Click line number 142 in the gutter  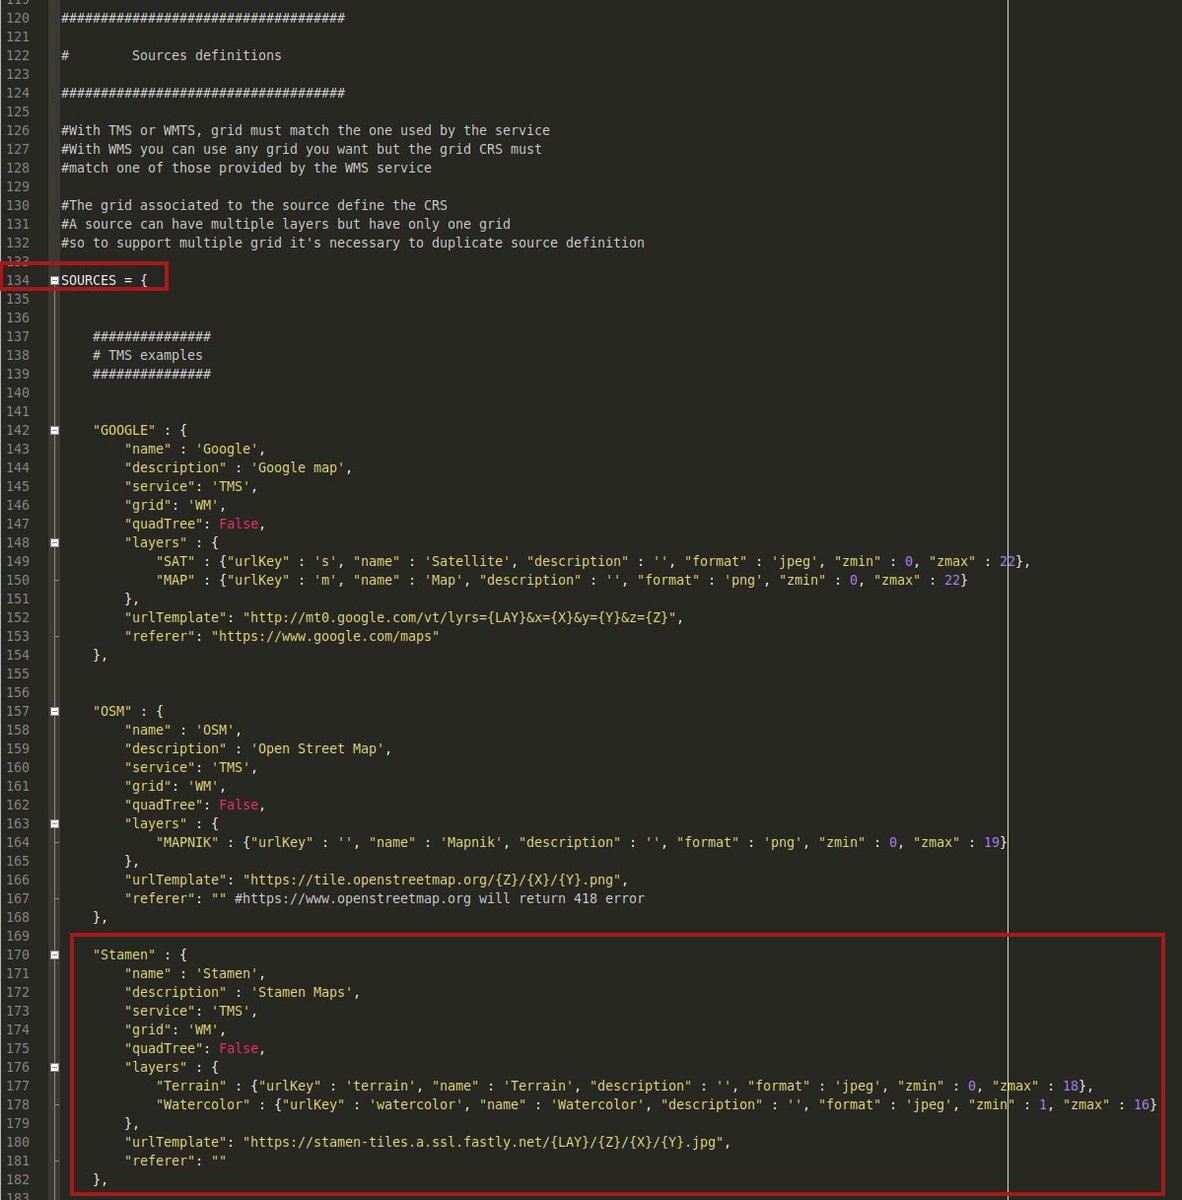[x=18, y=430]
